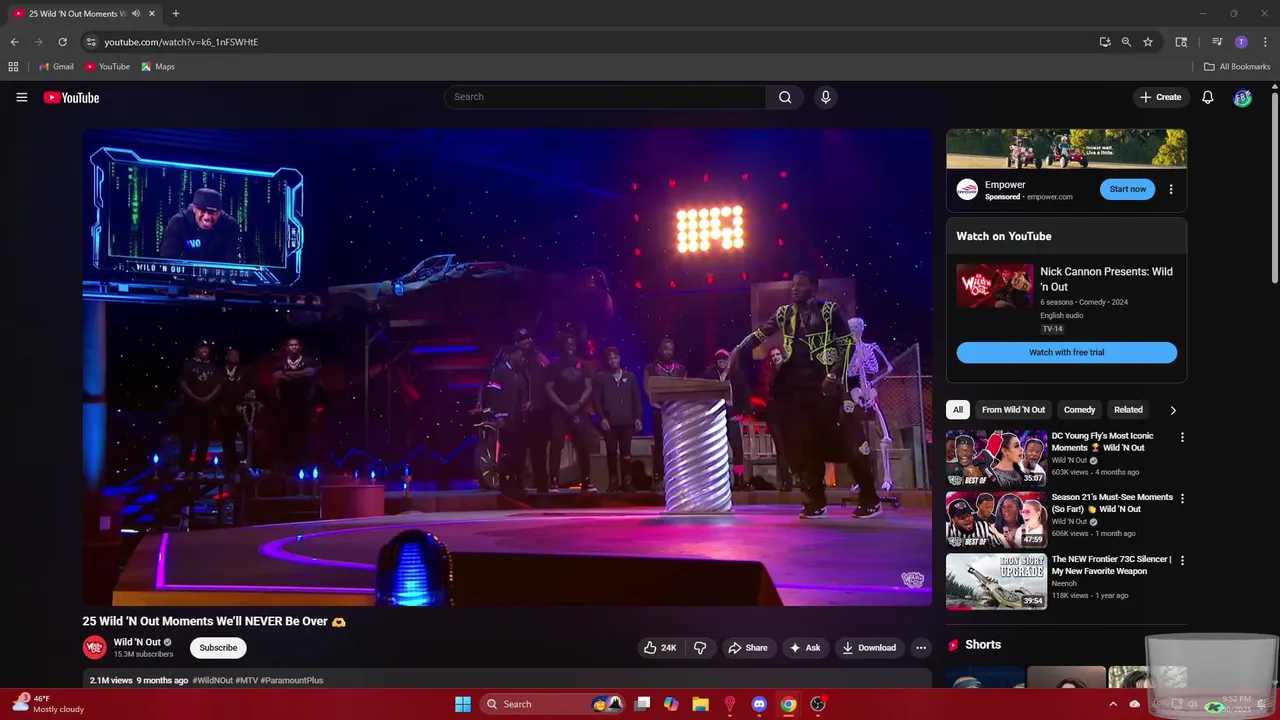
Task: Open the All Bookmarks folder
Action: [x=1237, y=67]
